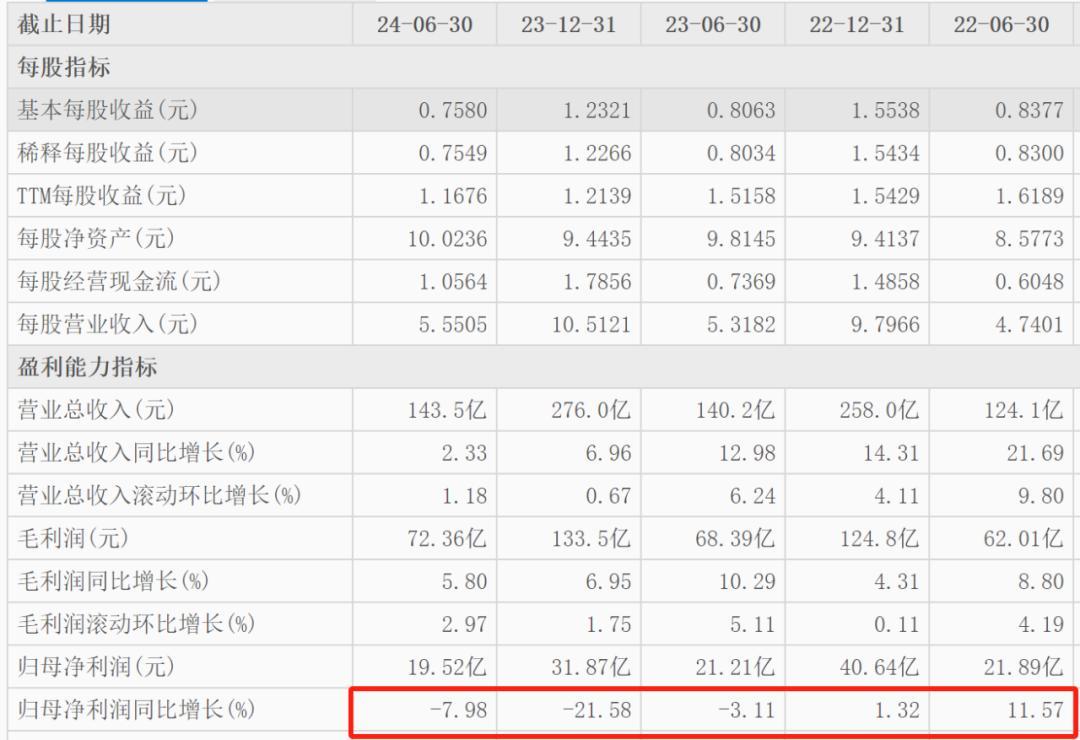Screen dimensions: 1080x740
Task: Click revenue growth value 21.69
Action: point(1035,453)
